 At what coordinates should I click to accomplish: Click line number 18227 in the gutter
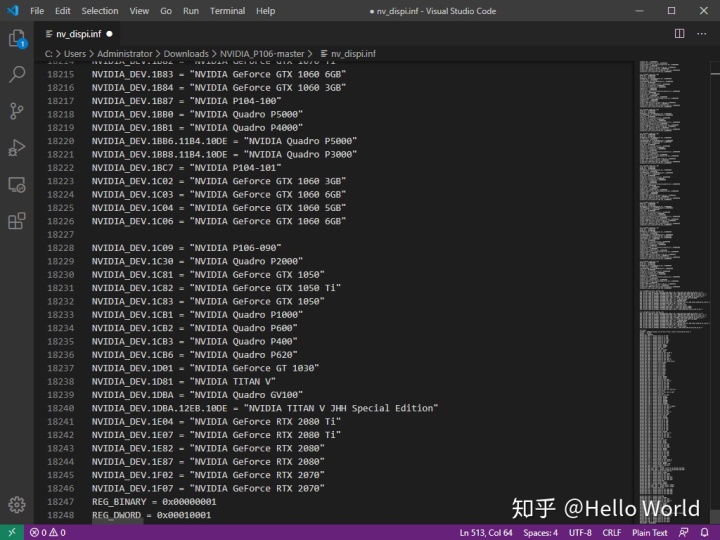tap(61, 235)
